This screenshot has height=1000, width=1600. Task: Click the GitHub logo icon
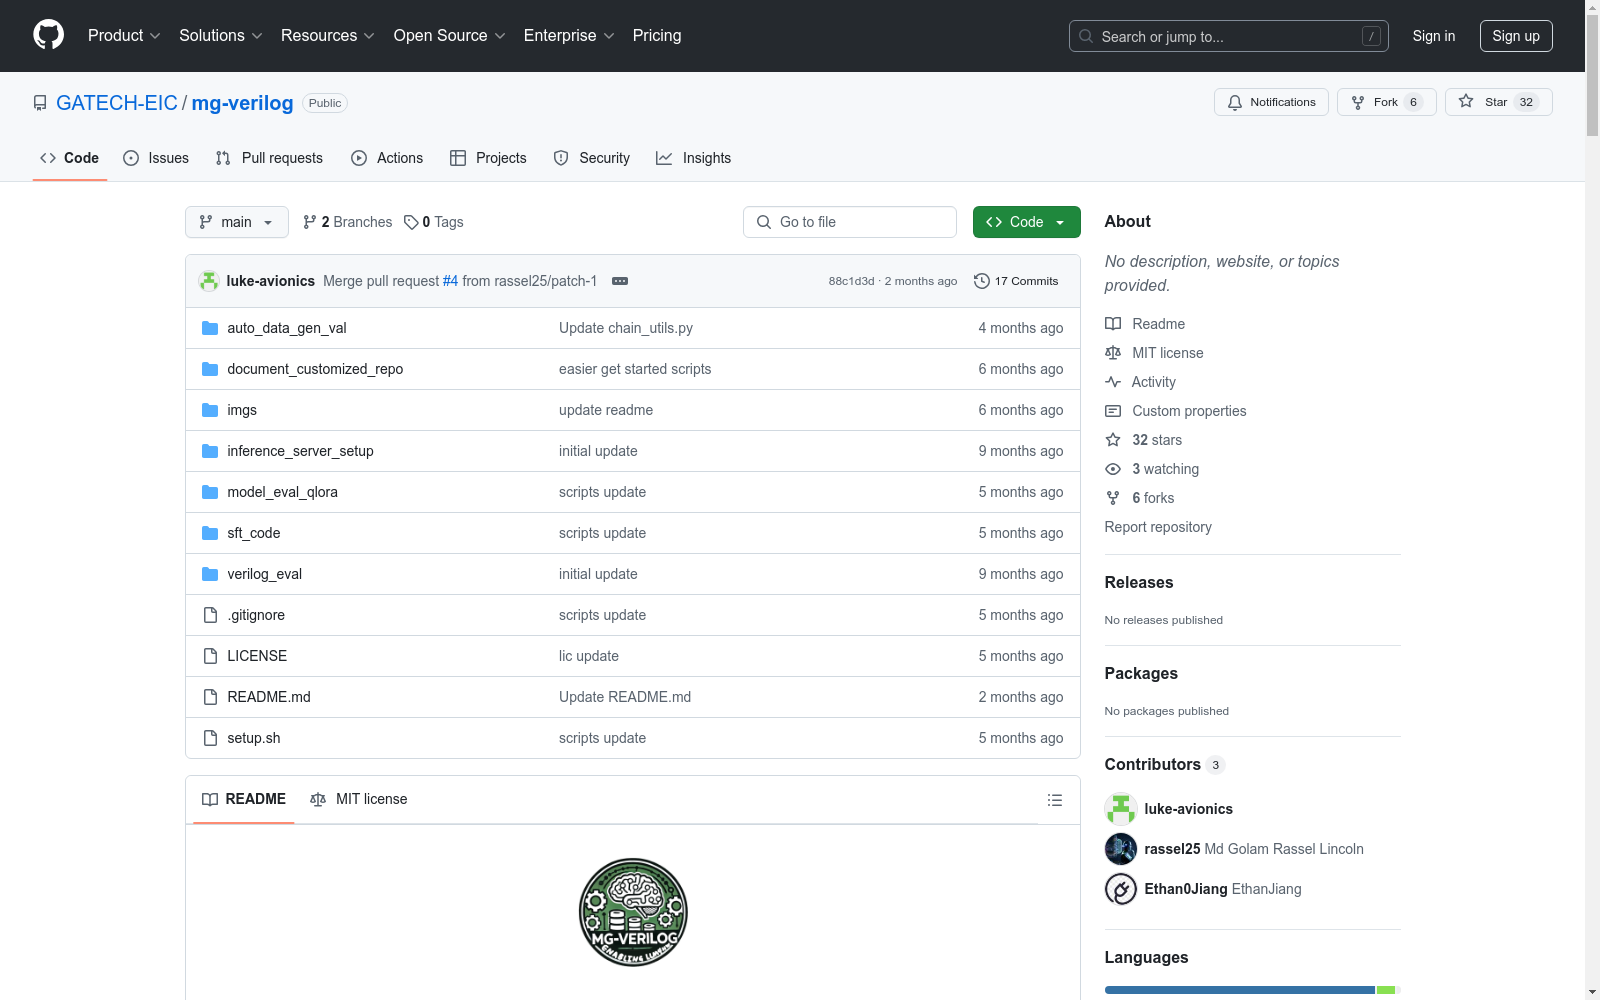(48, 35)
